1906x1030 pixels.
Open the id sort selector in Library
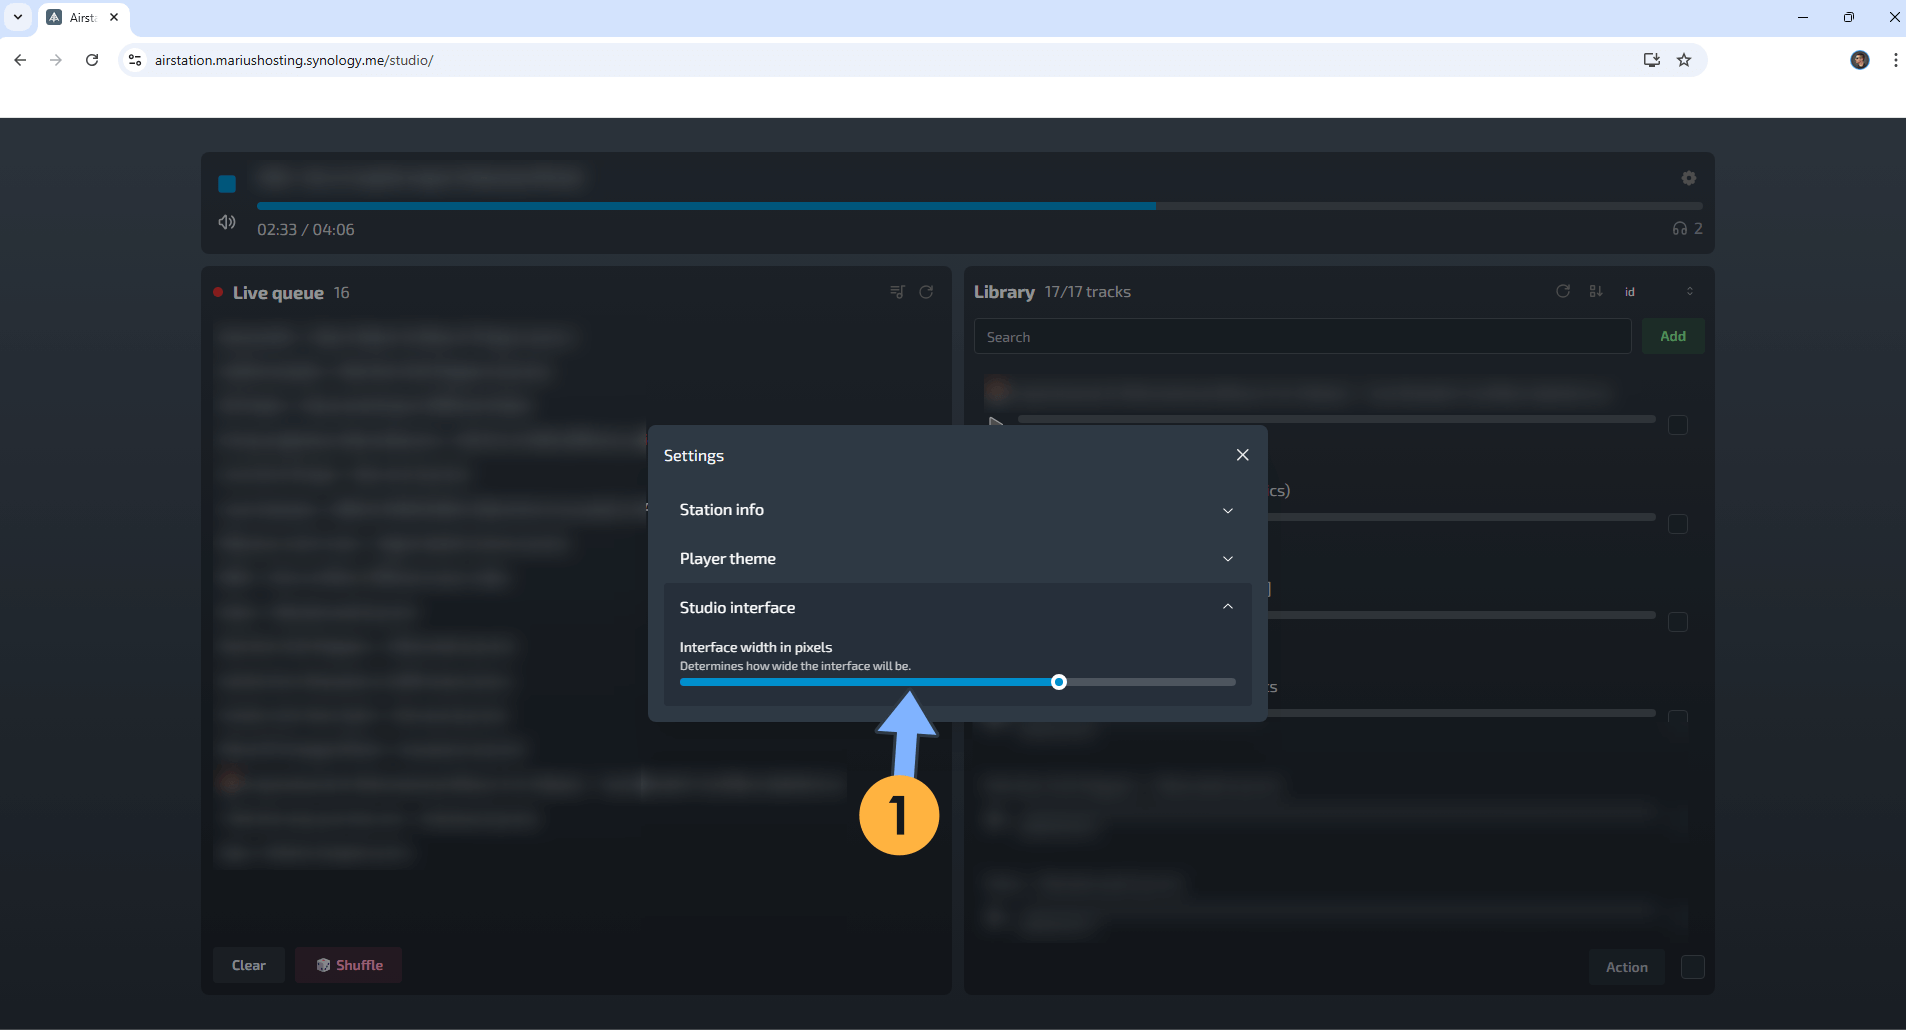pyautogui.click(x=1630, y=291)
